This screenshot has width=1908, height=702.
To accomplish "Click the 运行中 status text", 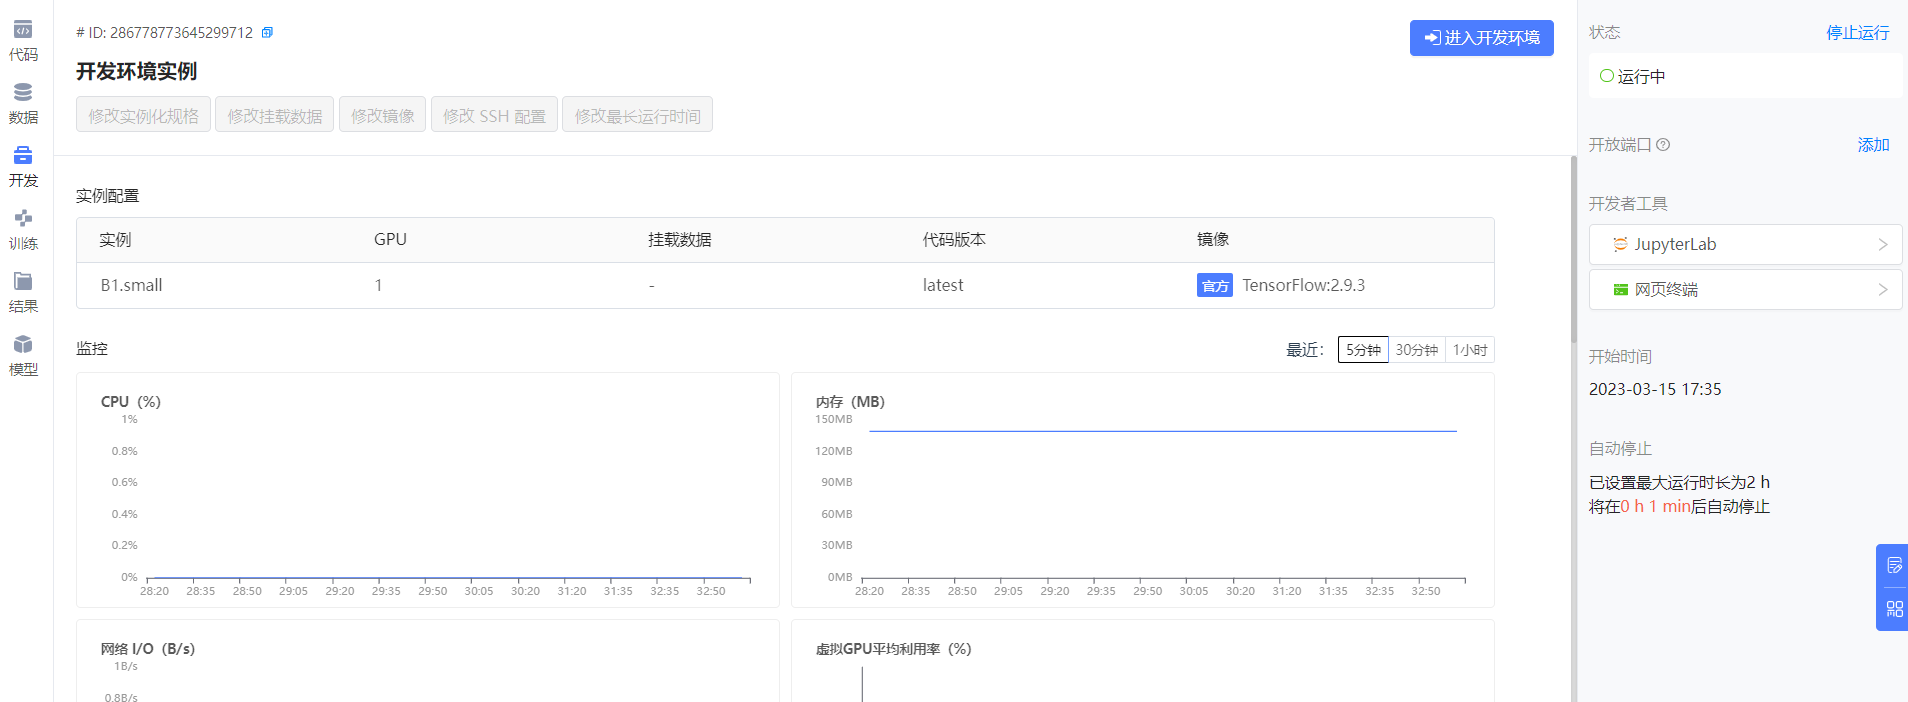I will [x=1642, y=77].
